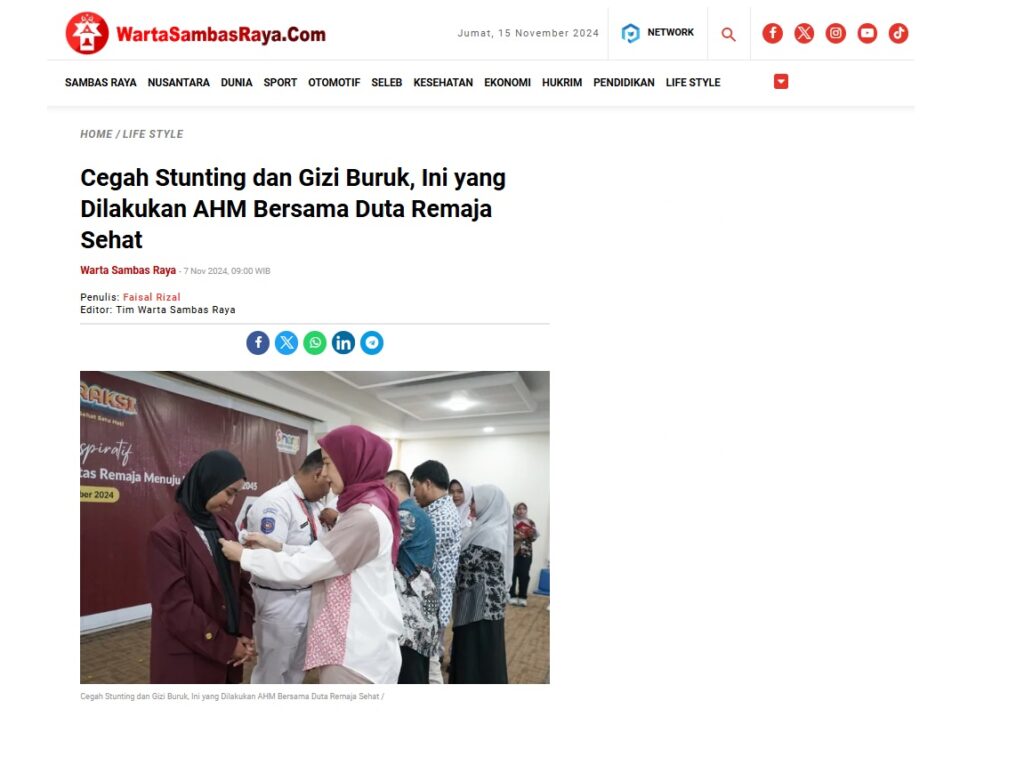The height and width of the screenshot is (765, 1024).
Task: Share article on WhatsApp
Action: 315,343
